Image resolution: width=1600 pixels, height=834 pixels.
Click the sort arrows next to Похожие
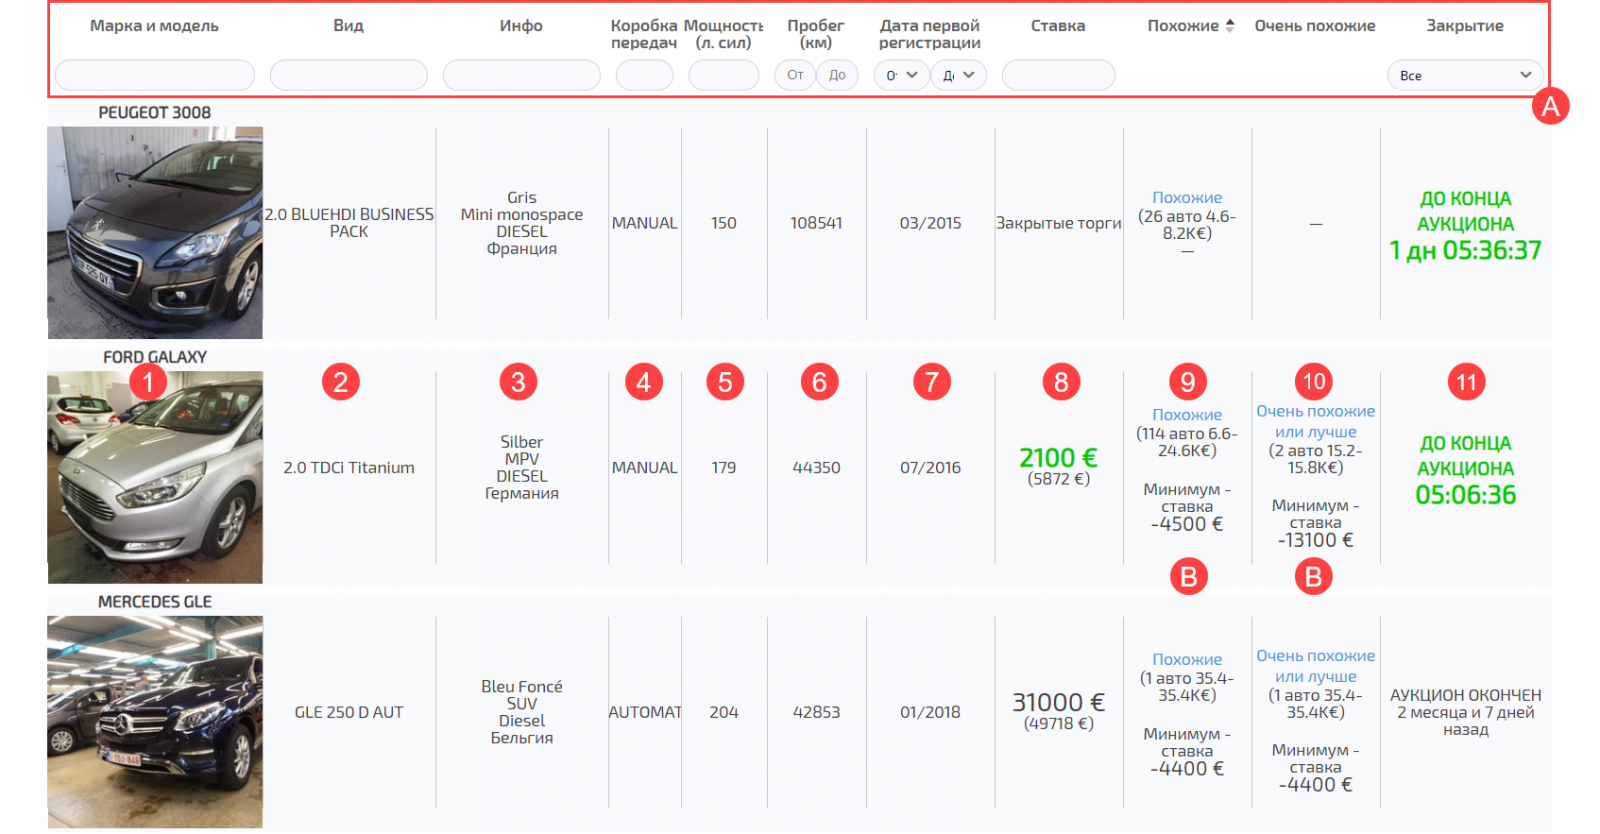pos(1230,25)
